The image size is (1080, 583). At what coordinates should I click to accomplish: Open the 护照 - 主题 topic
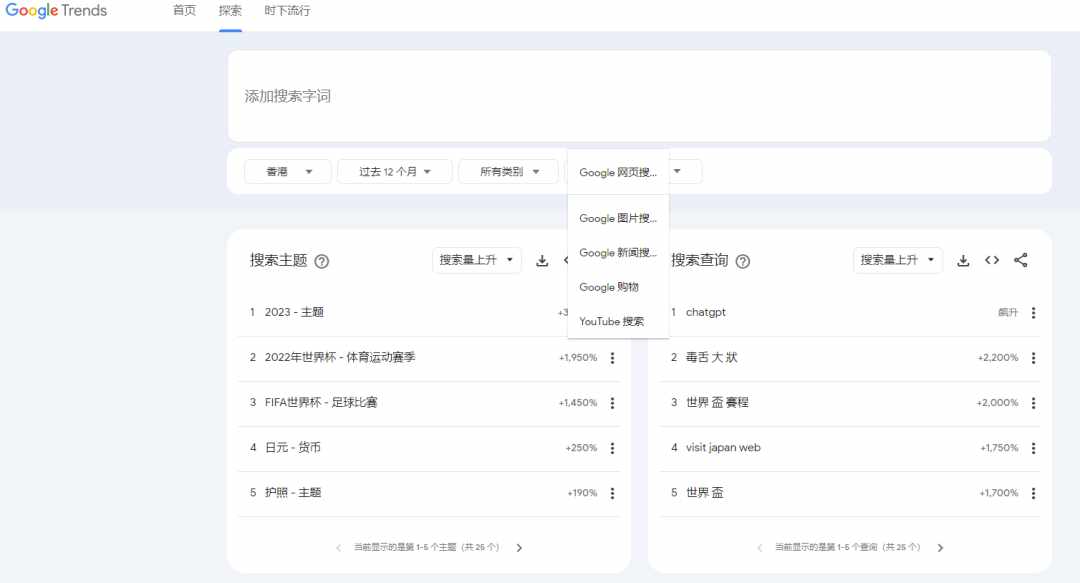point(293,493)
